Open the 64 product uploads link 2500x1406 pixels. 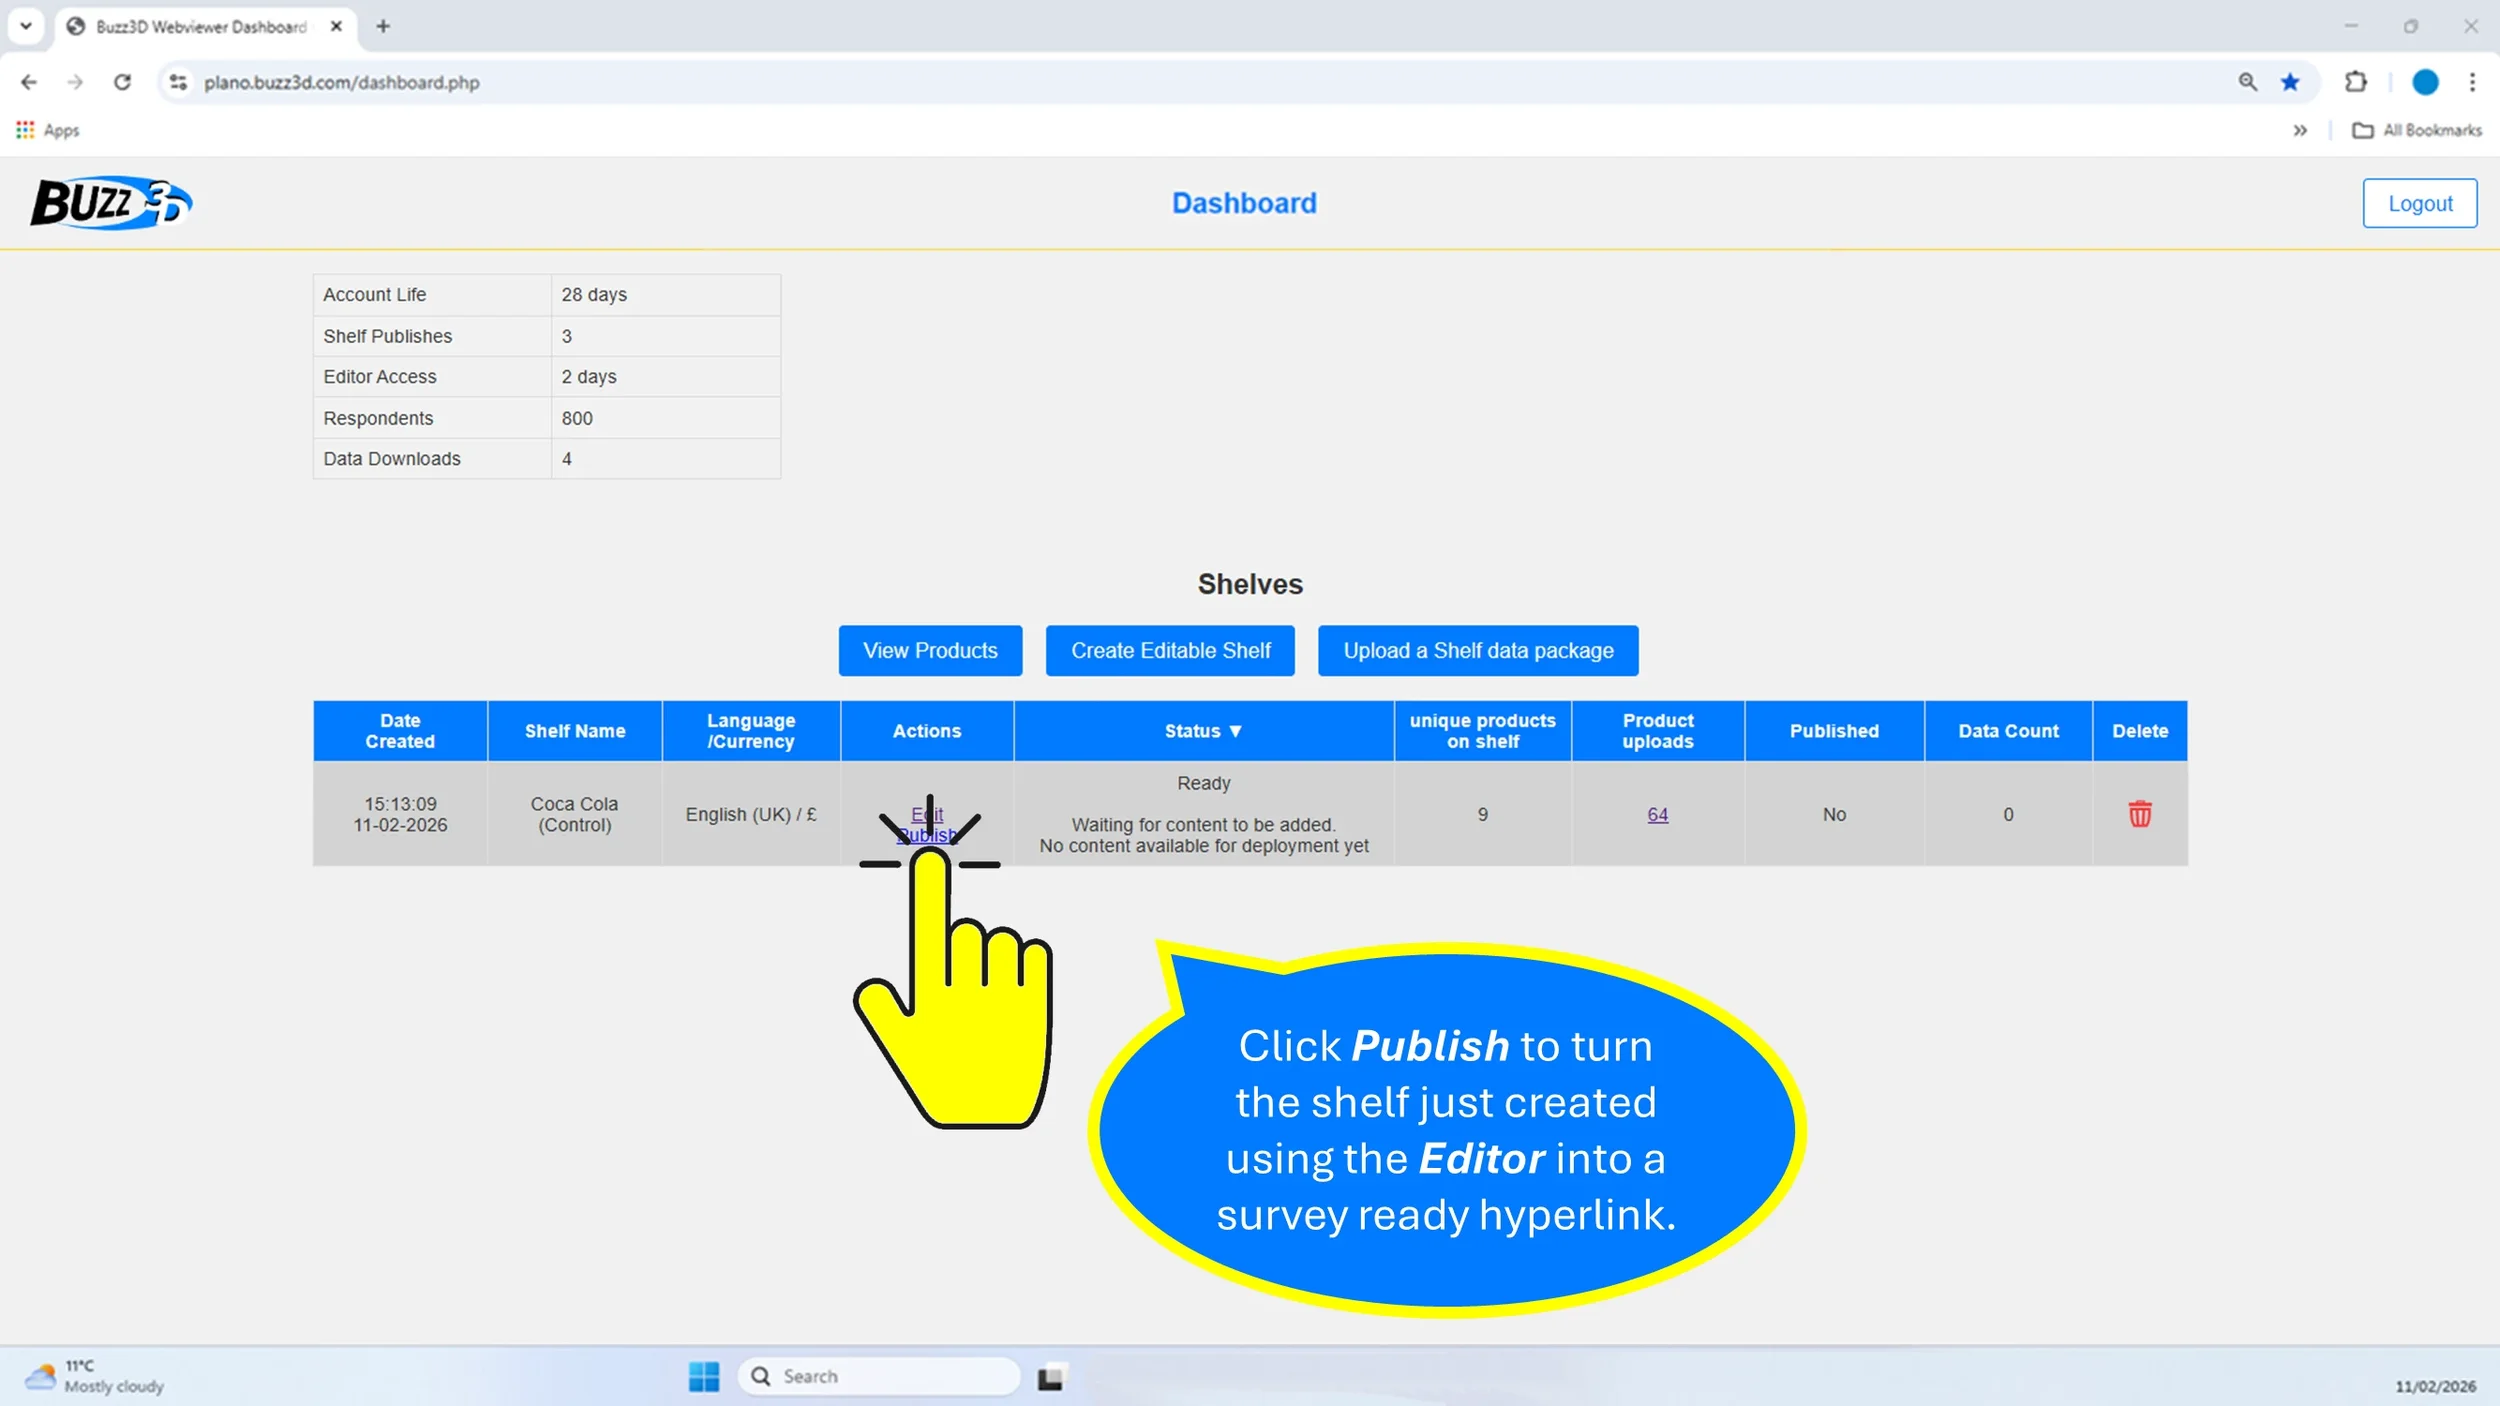coord(1657,814)
